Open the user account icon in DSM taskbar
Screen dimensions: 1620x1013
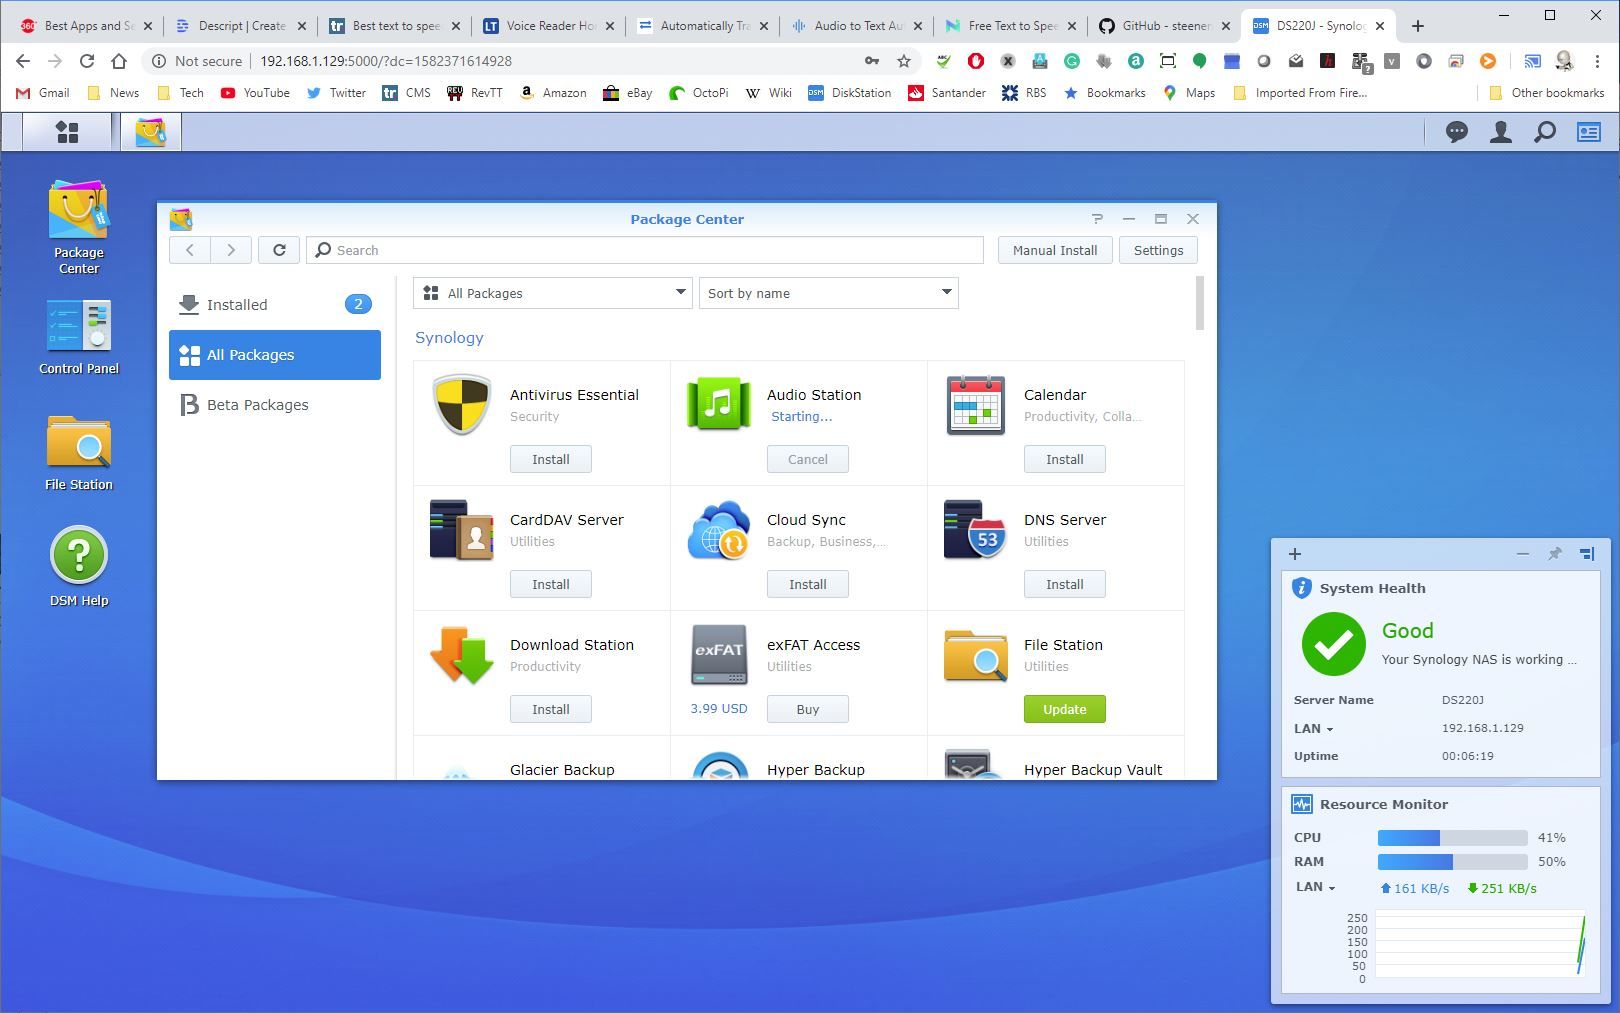click(x=1501, y=131)
